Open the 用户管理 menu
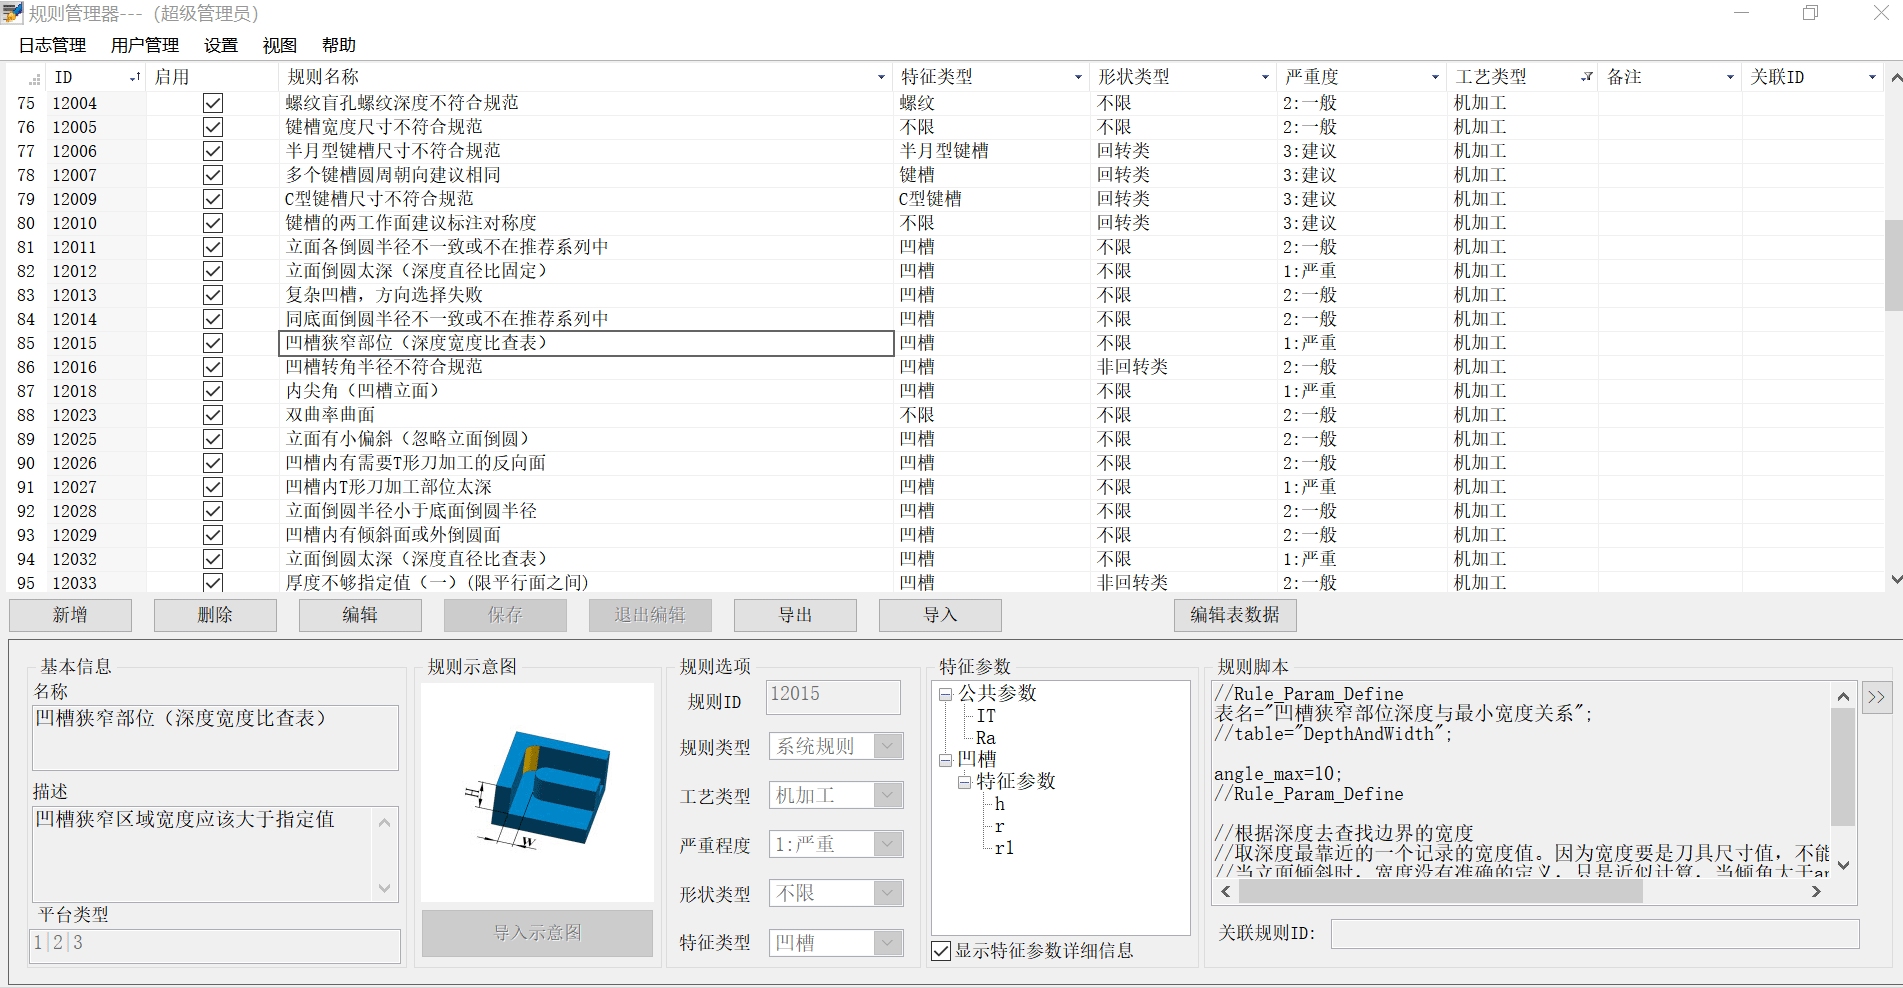This screenshot has width=1903, height=988. 143,45
